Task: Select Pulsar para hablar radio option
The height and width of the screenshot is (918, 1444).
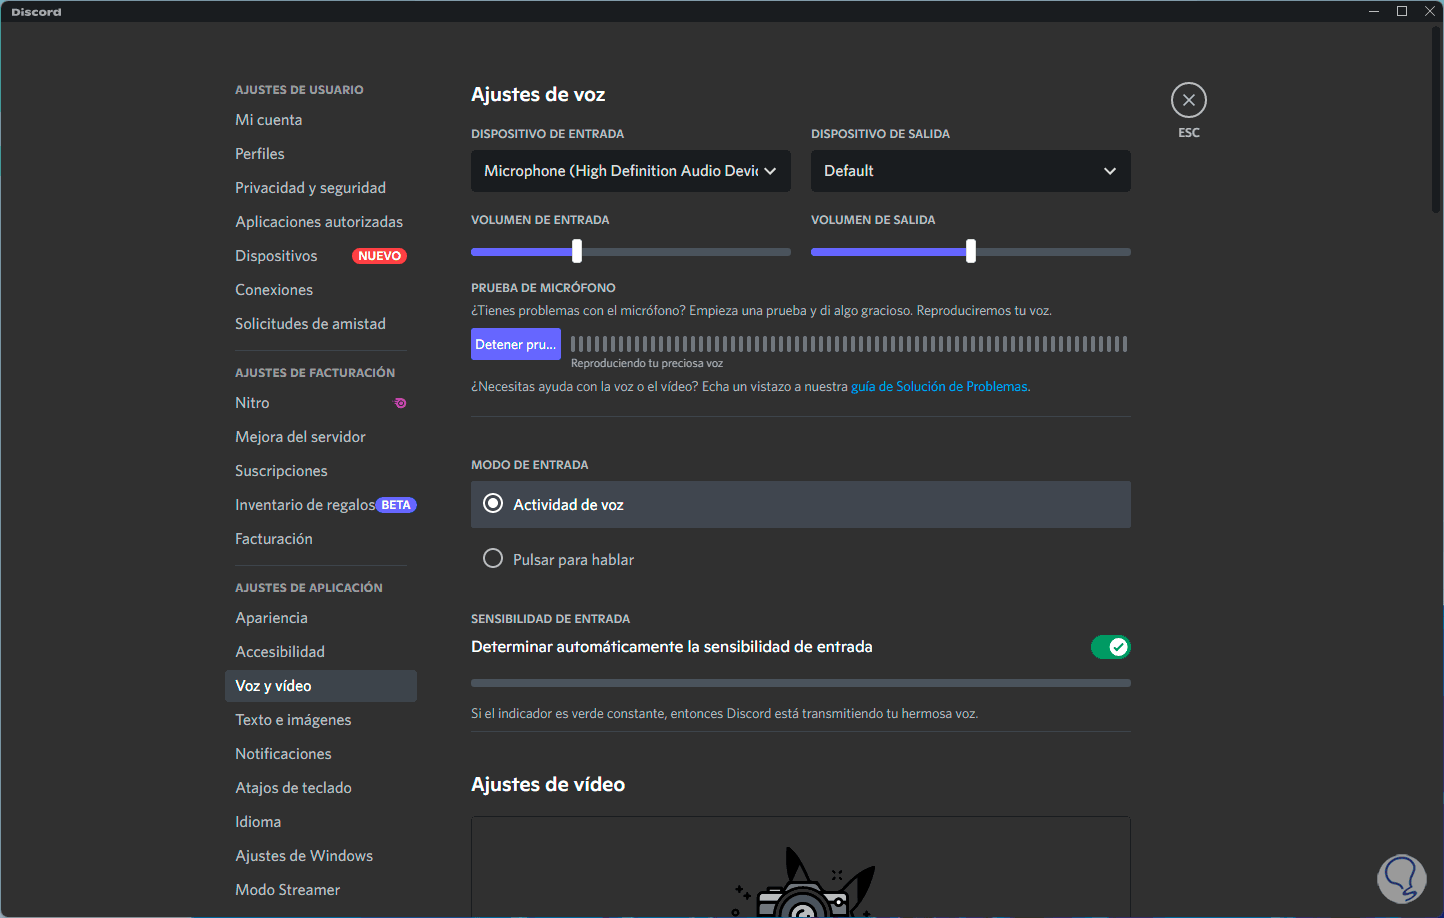Action: click(x=493, y=559)
